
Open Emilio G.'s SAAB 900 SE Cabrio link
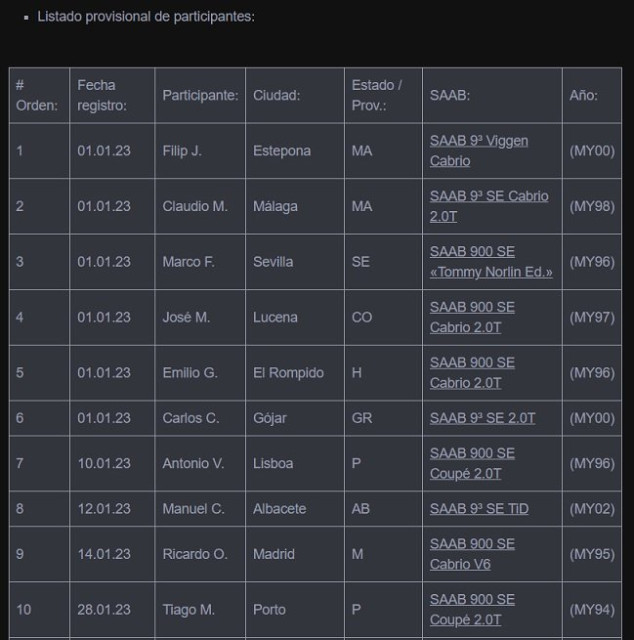tap(472, 373)
